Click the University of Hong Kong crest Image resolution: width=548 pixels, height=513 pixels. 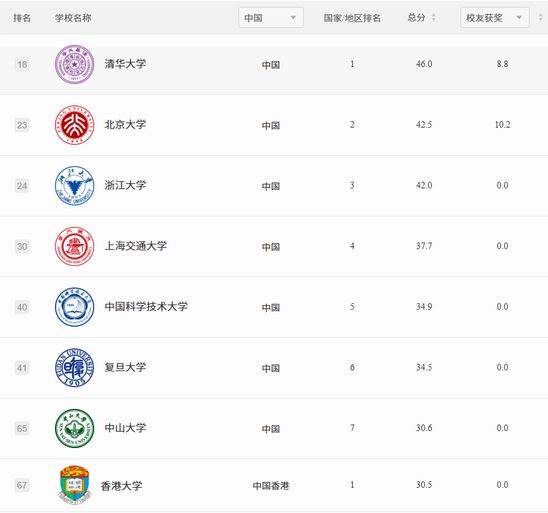[x=74, y=485]
